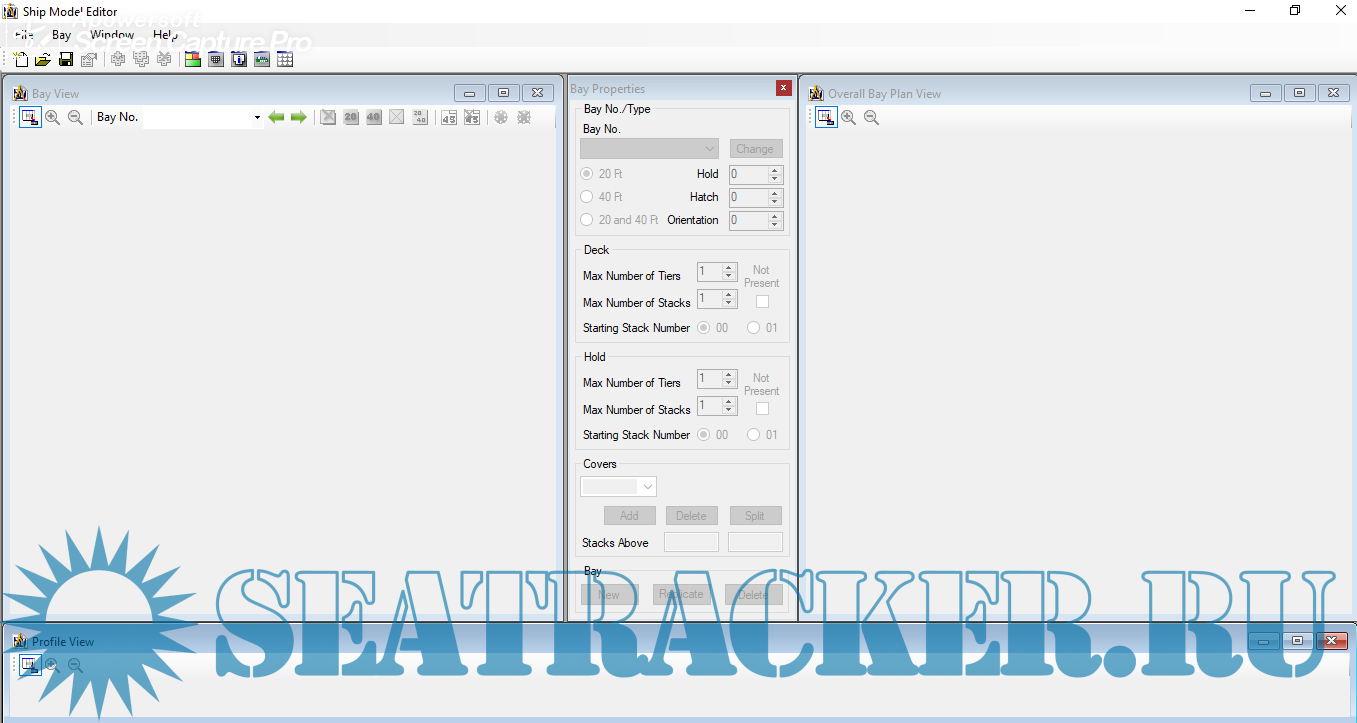Select the 40 Ft radio button

[587, 197]
